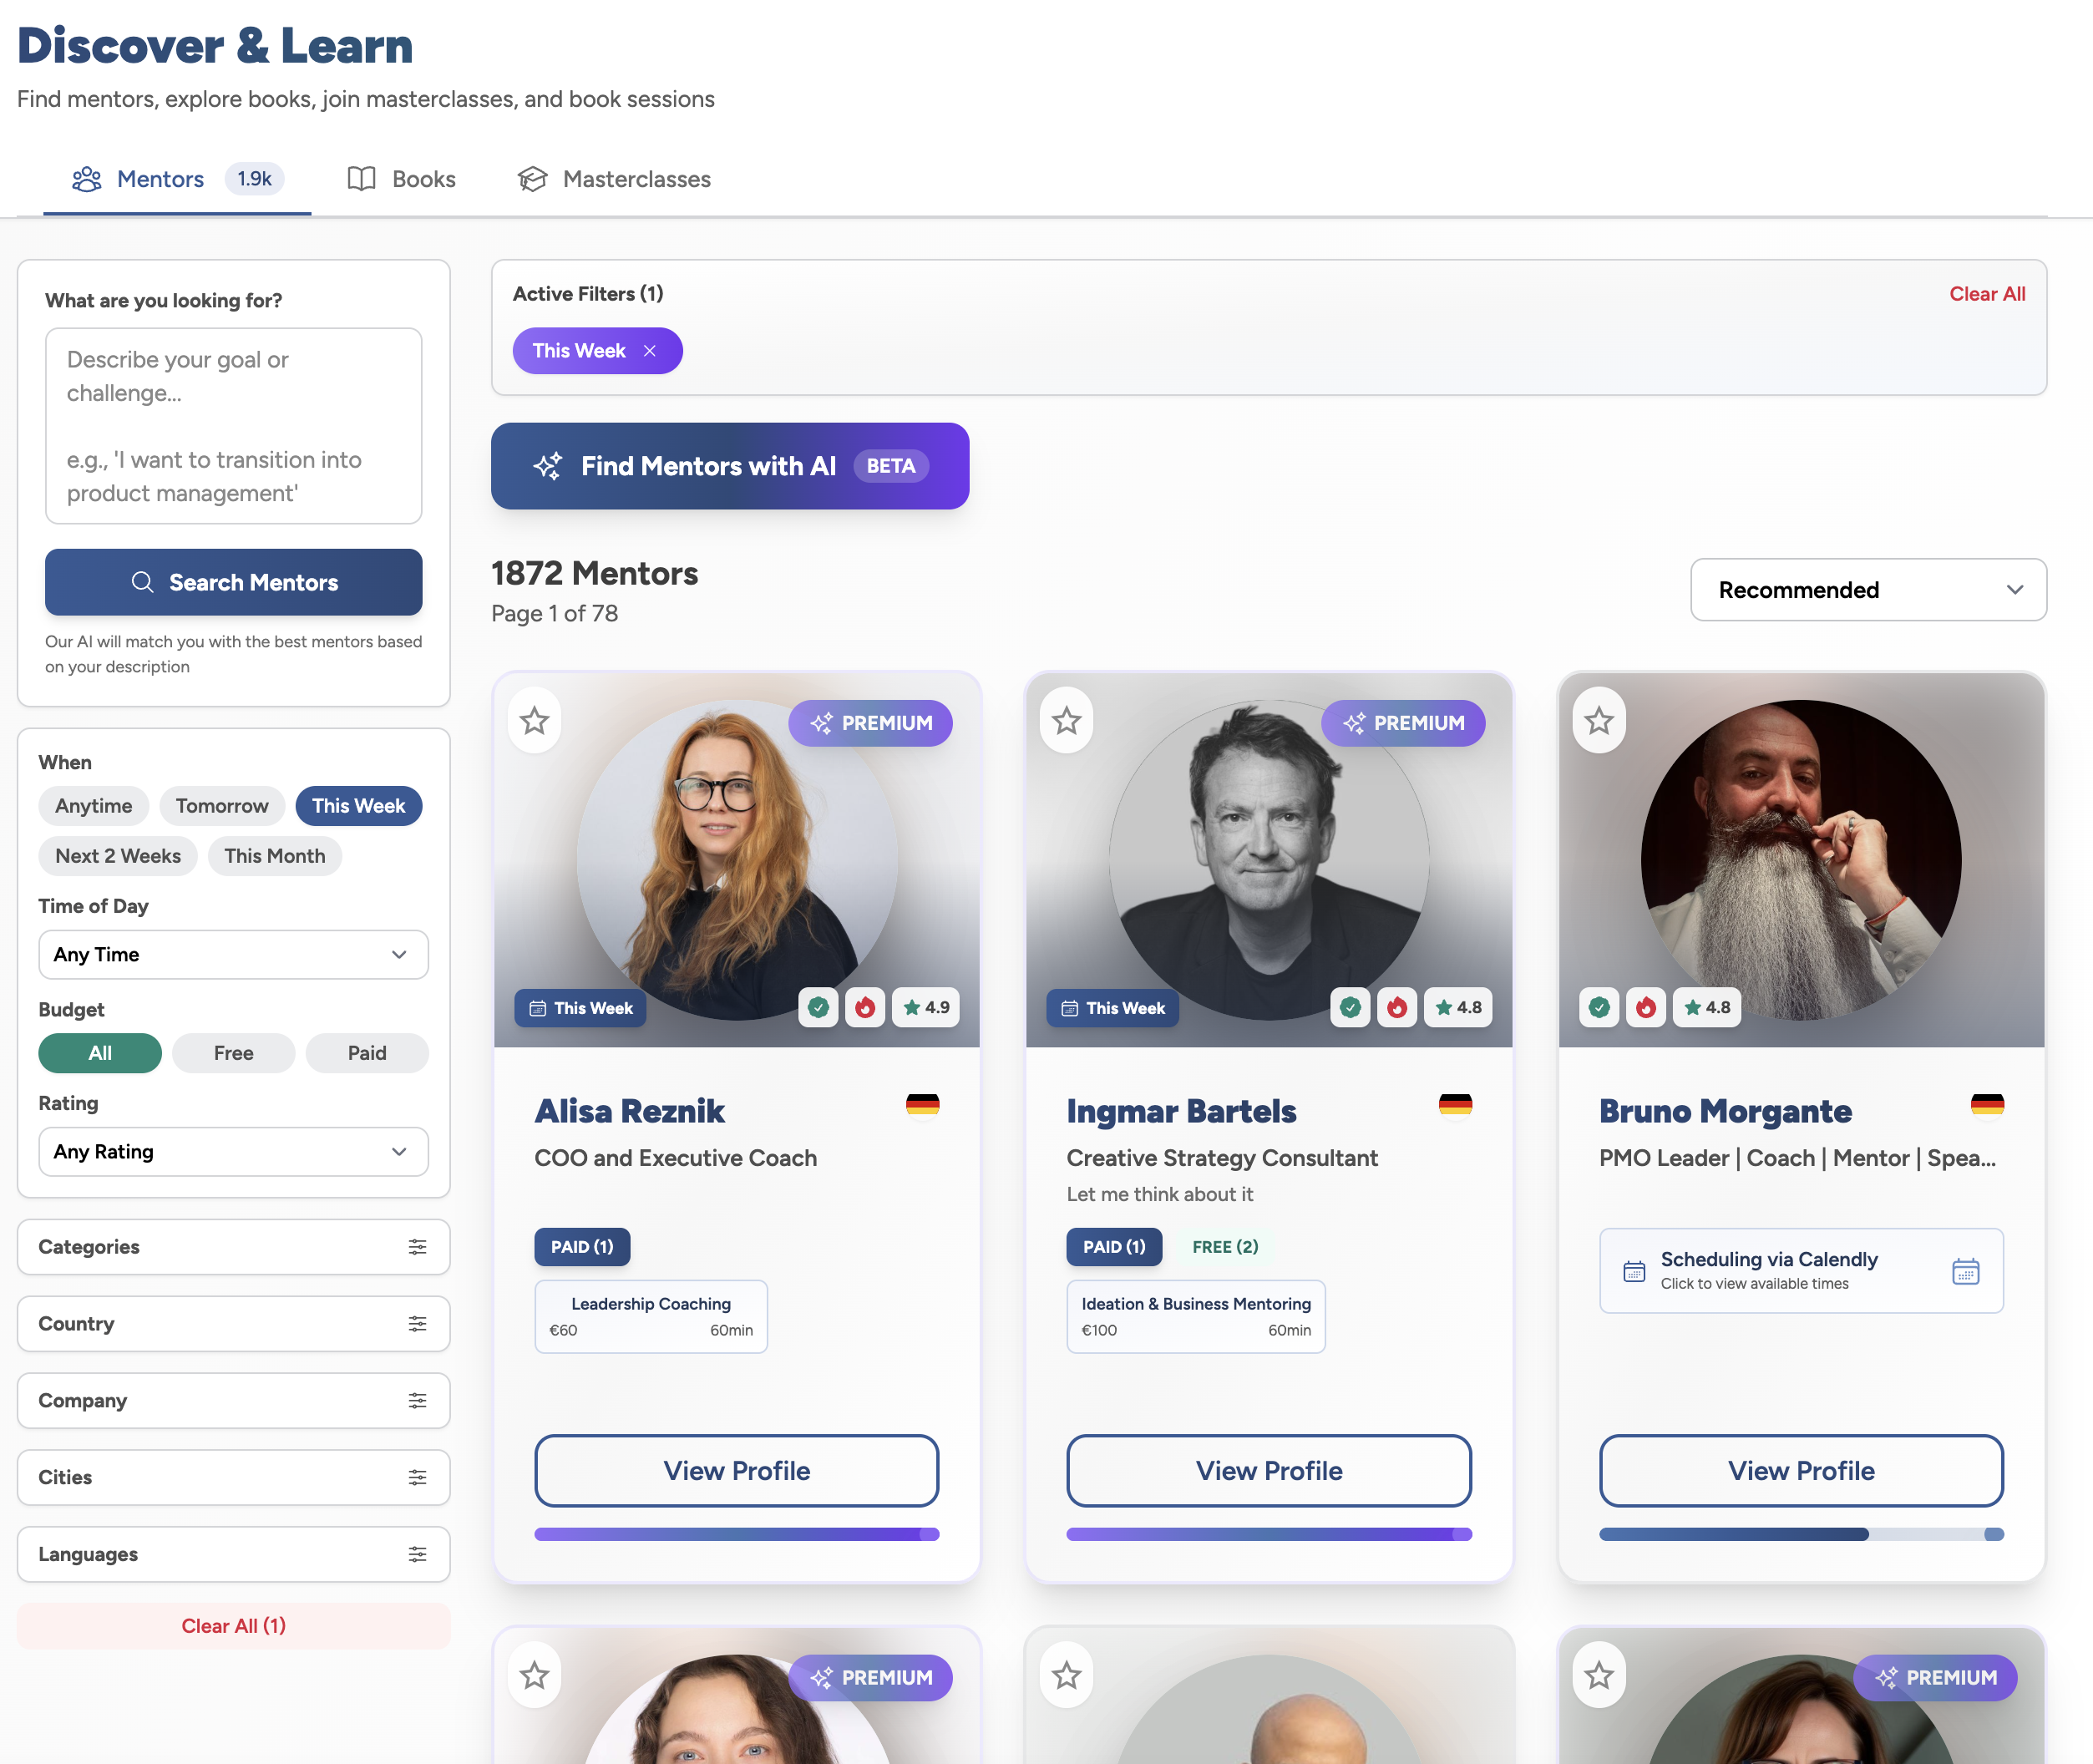Open the Time of Day dropdown
The height and width of the screenshot is (1764, 2093).
click(234, 955)
